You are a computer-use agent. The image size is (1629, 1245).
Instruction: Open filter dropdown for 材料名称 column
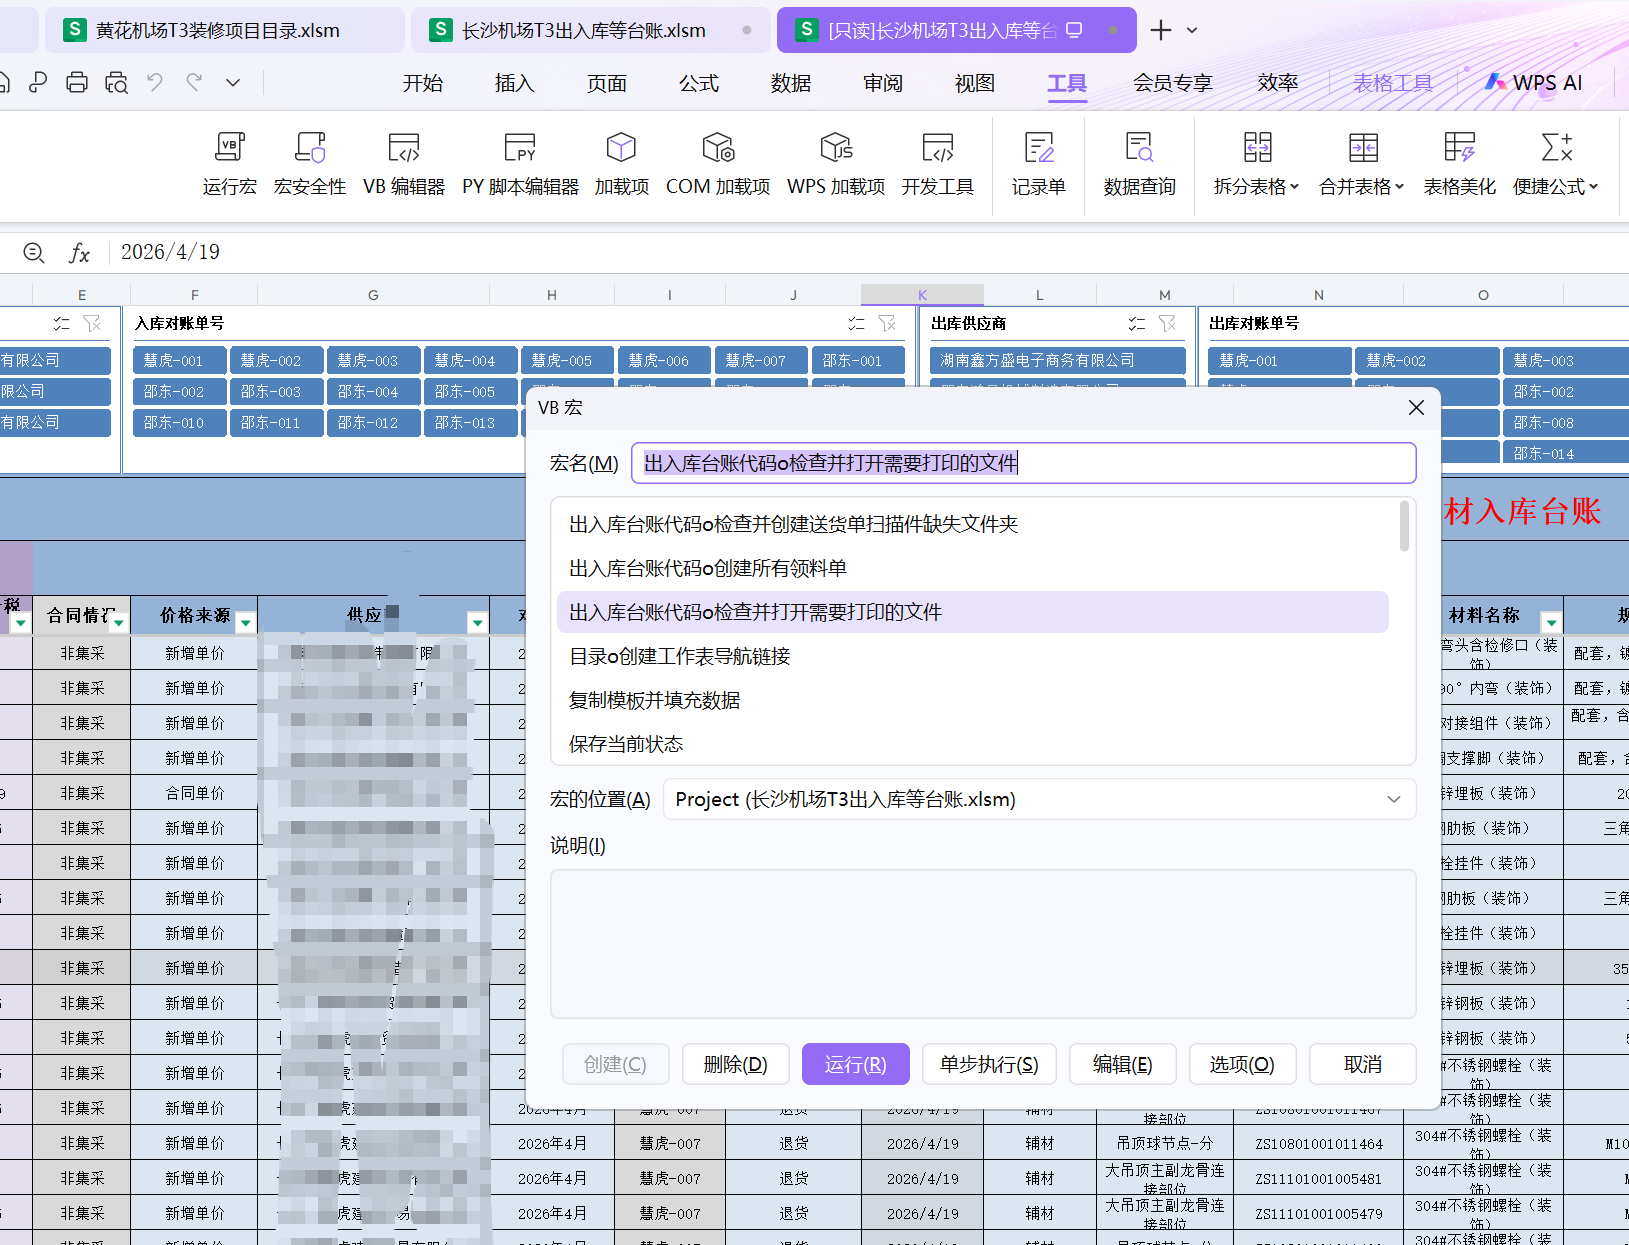pyautogui.click(x=1551, y=623)
